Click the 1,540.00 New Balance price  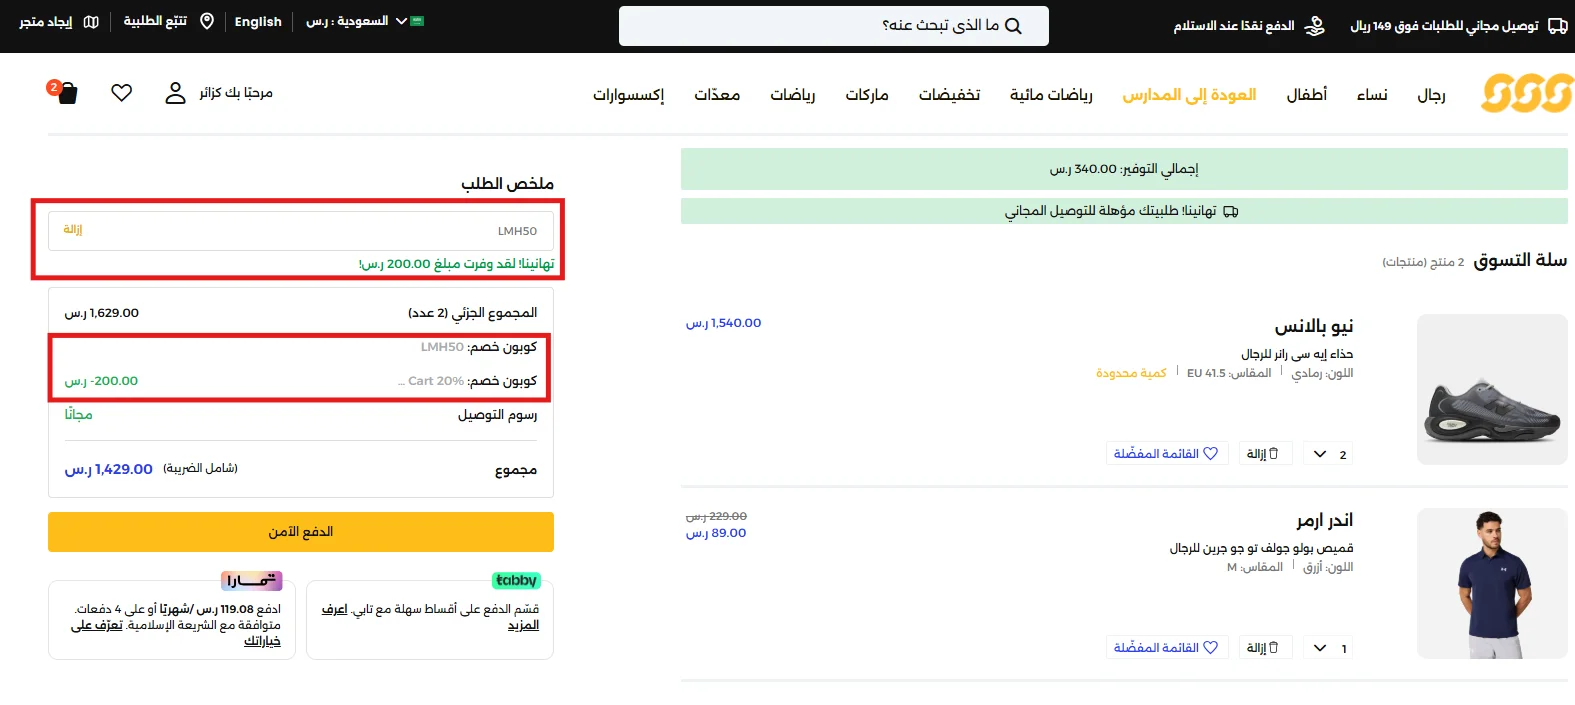coord(723,323)
